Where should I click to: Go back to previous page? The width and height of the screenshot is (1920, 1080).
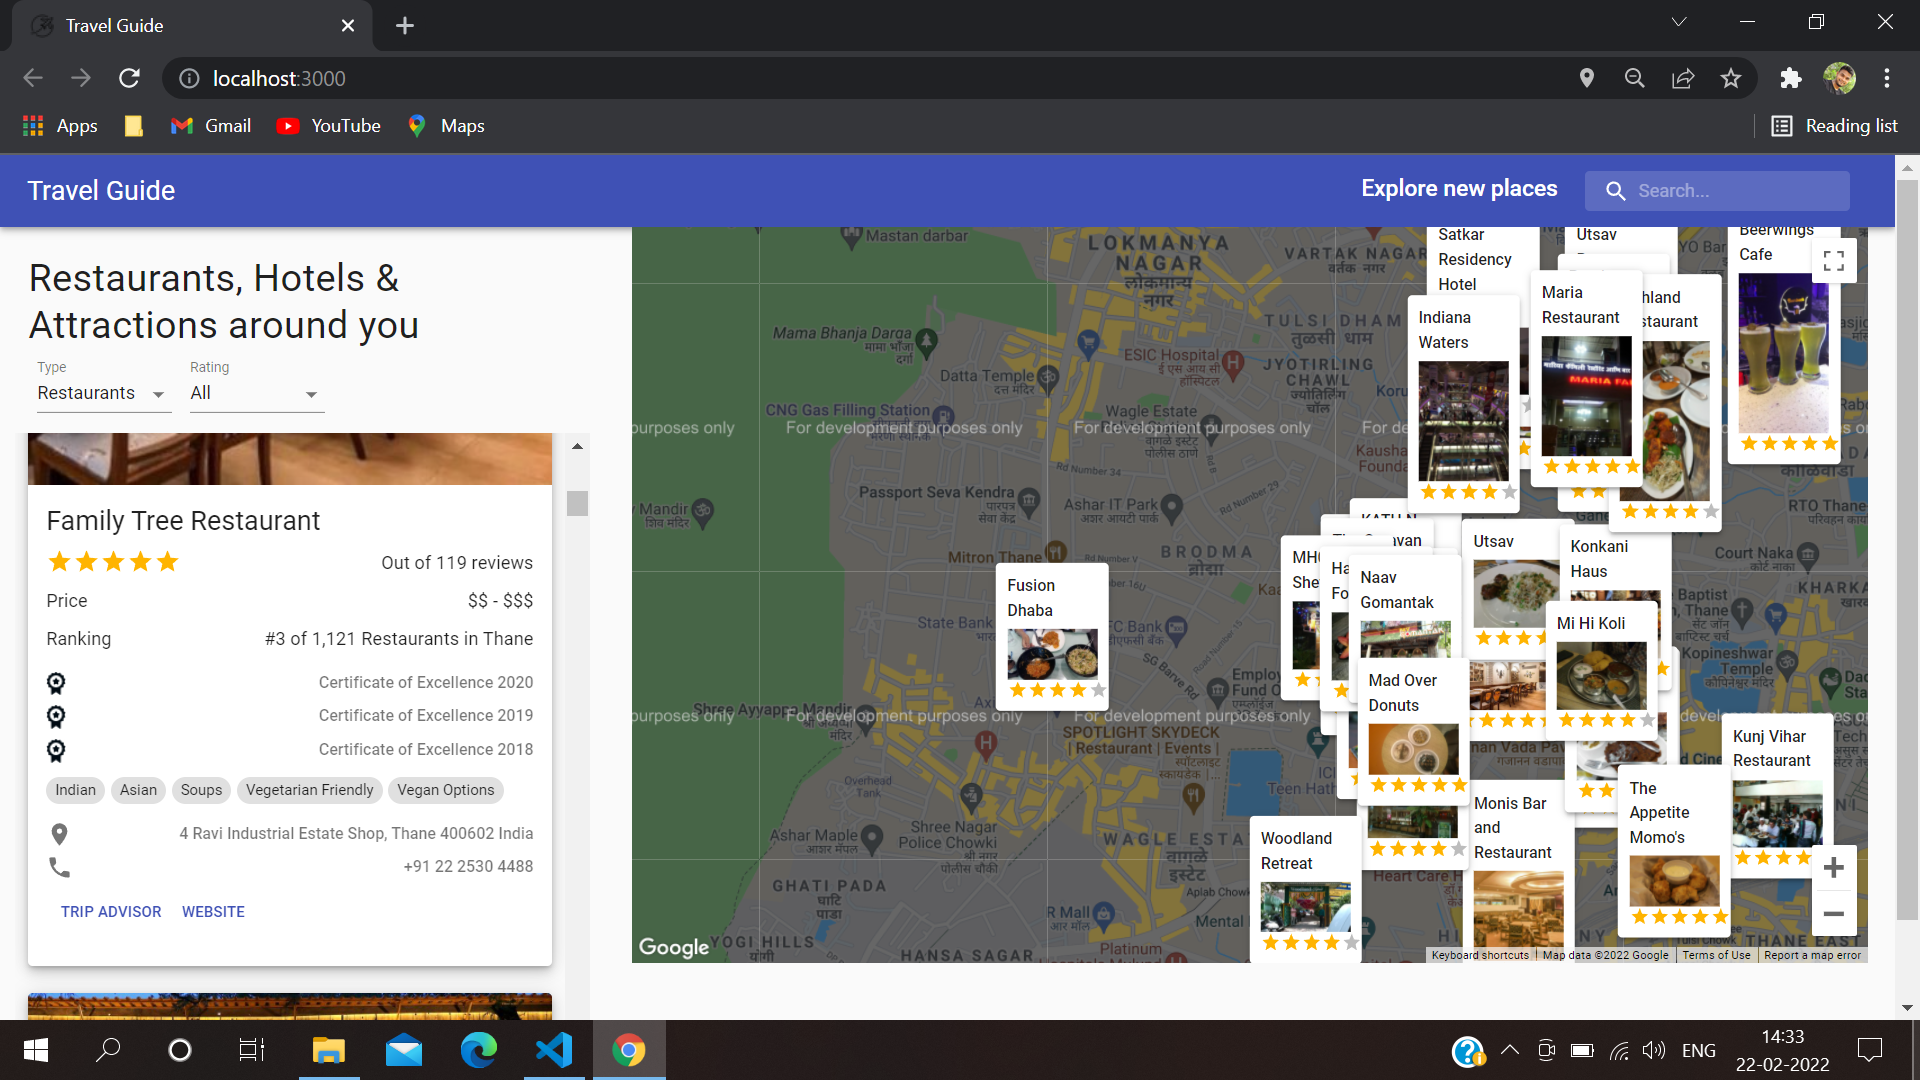point(33,78)
